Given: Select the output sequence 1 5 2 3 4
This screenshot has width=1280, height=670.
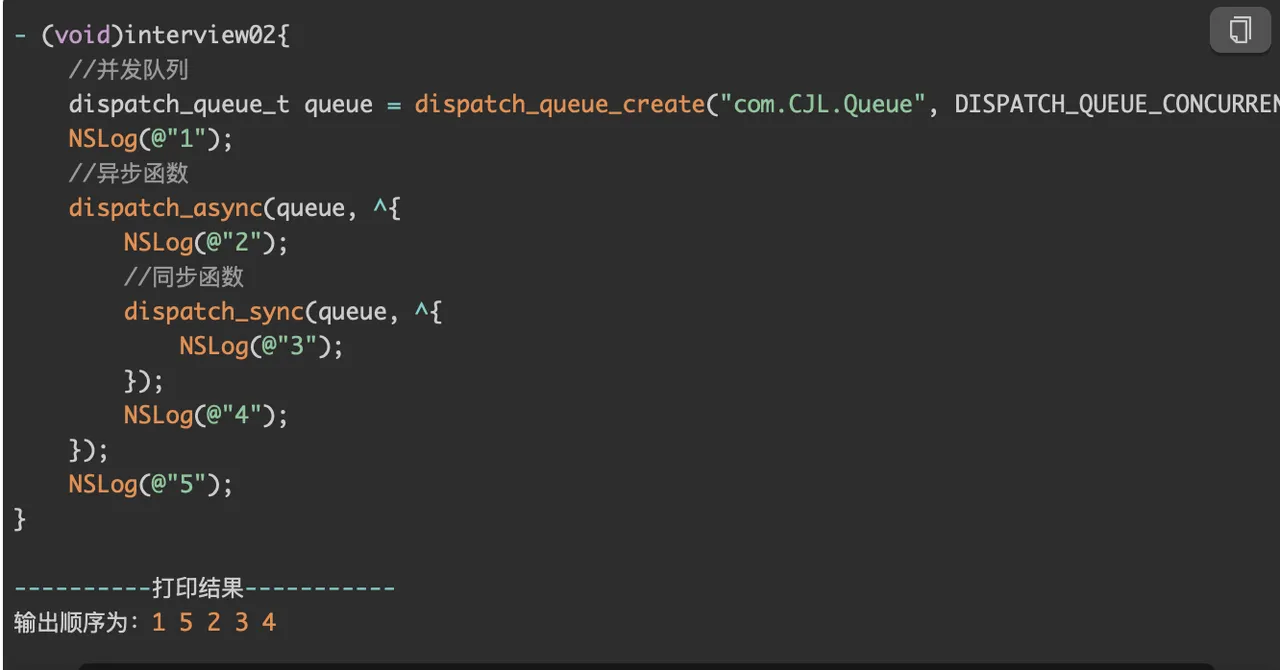Looking at the screenshot, I should click(214, 623).
